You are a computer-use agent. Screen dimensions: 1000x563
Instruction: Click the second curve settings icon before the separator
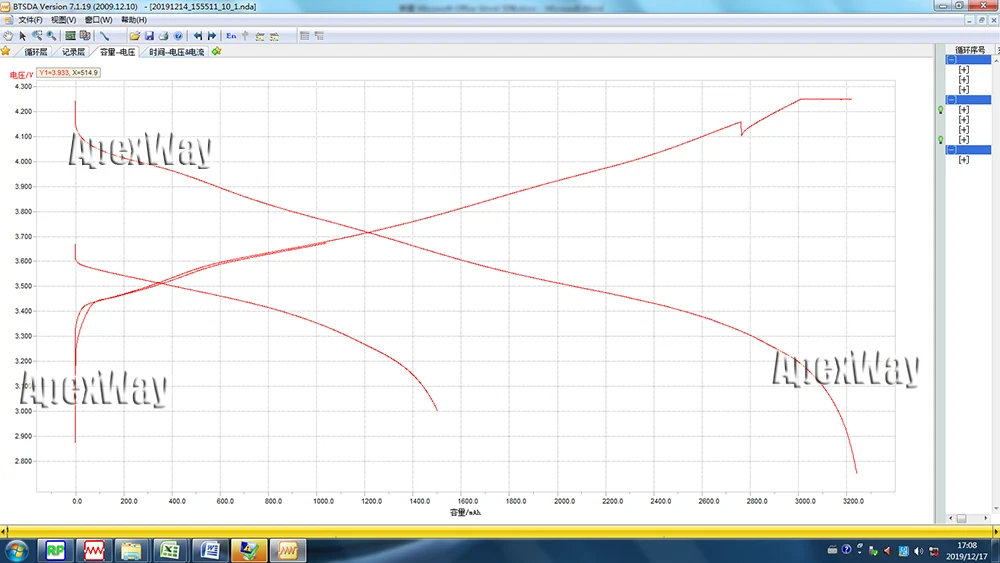click(x=274, y=36)
